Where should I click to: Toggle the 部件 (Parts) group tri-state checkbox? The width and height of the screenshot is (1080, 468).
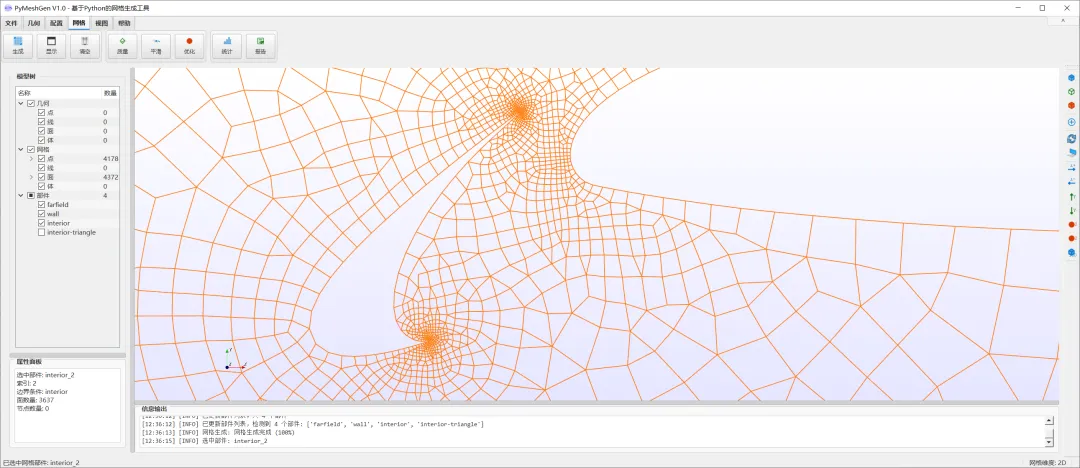31,196
